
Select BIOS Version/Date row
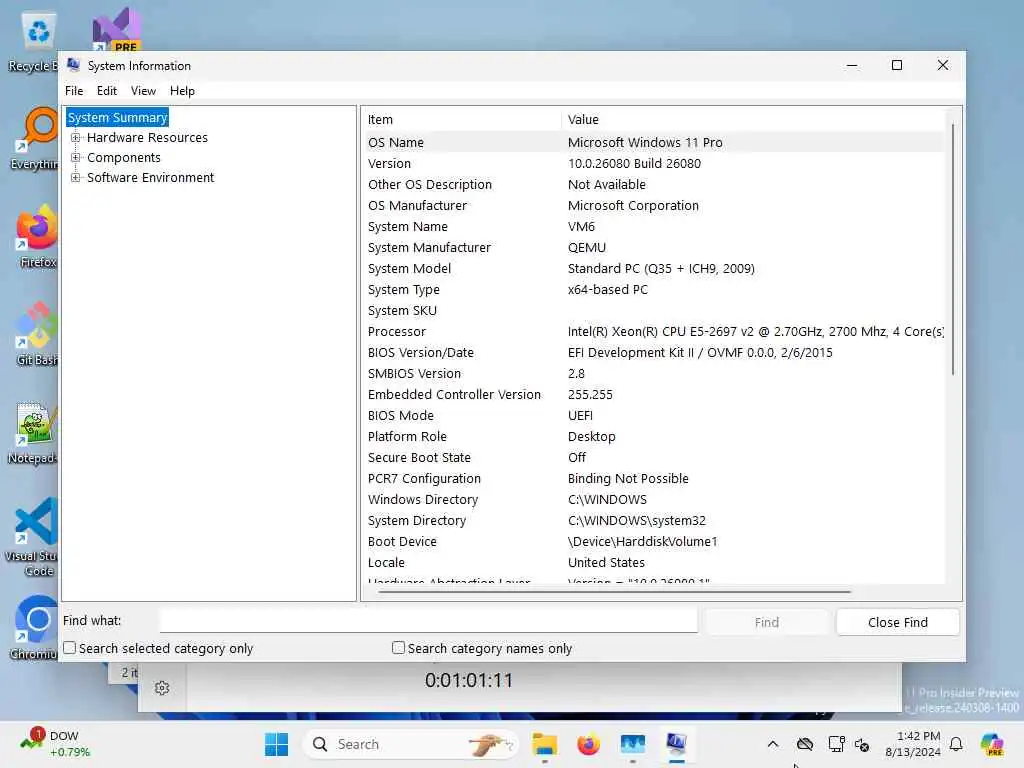click(x=653, y=353)
